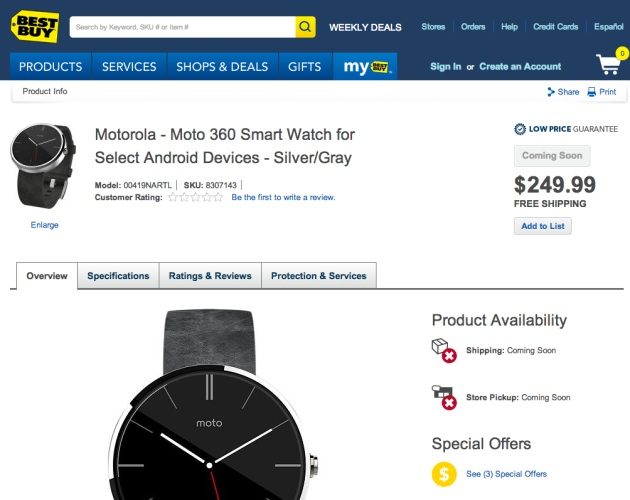
Task: Click the yellow search magnifier button
Action: [x=305, y=27]
